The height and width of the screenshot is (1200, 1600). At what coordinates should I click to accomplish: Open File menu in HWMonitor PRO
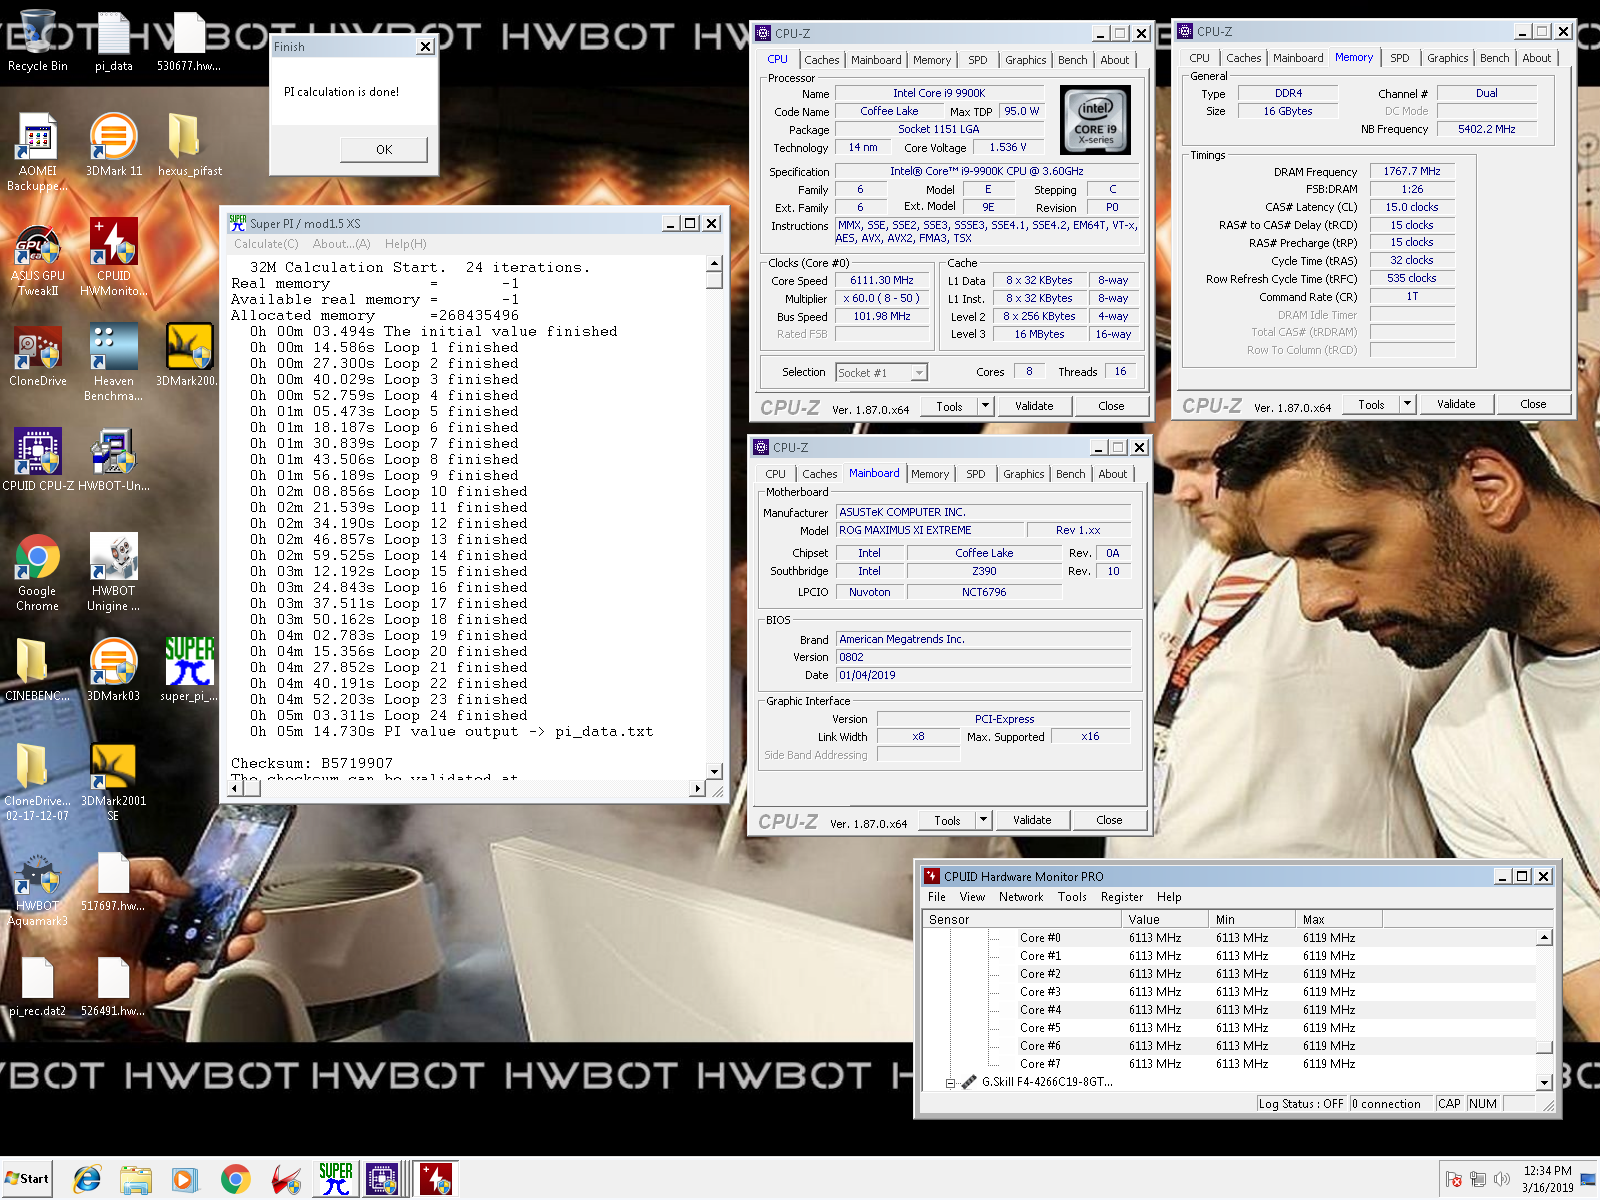(x=937, y=897)
